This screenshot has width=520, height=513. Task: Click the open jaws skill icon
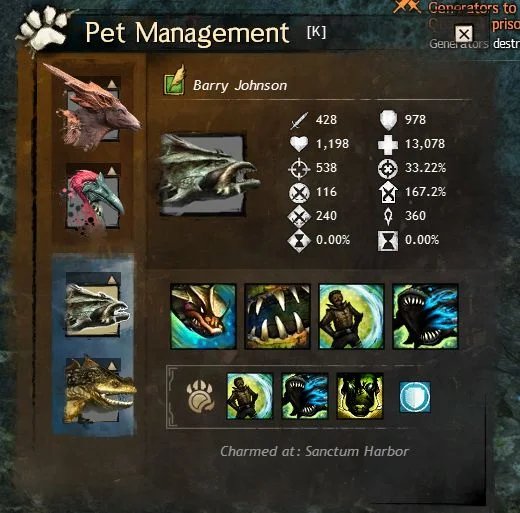point(277,316)
